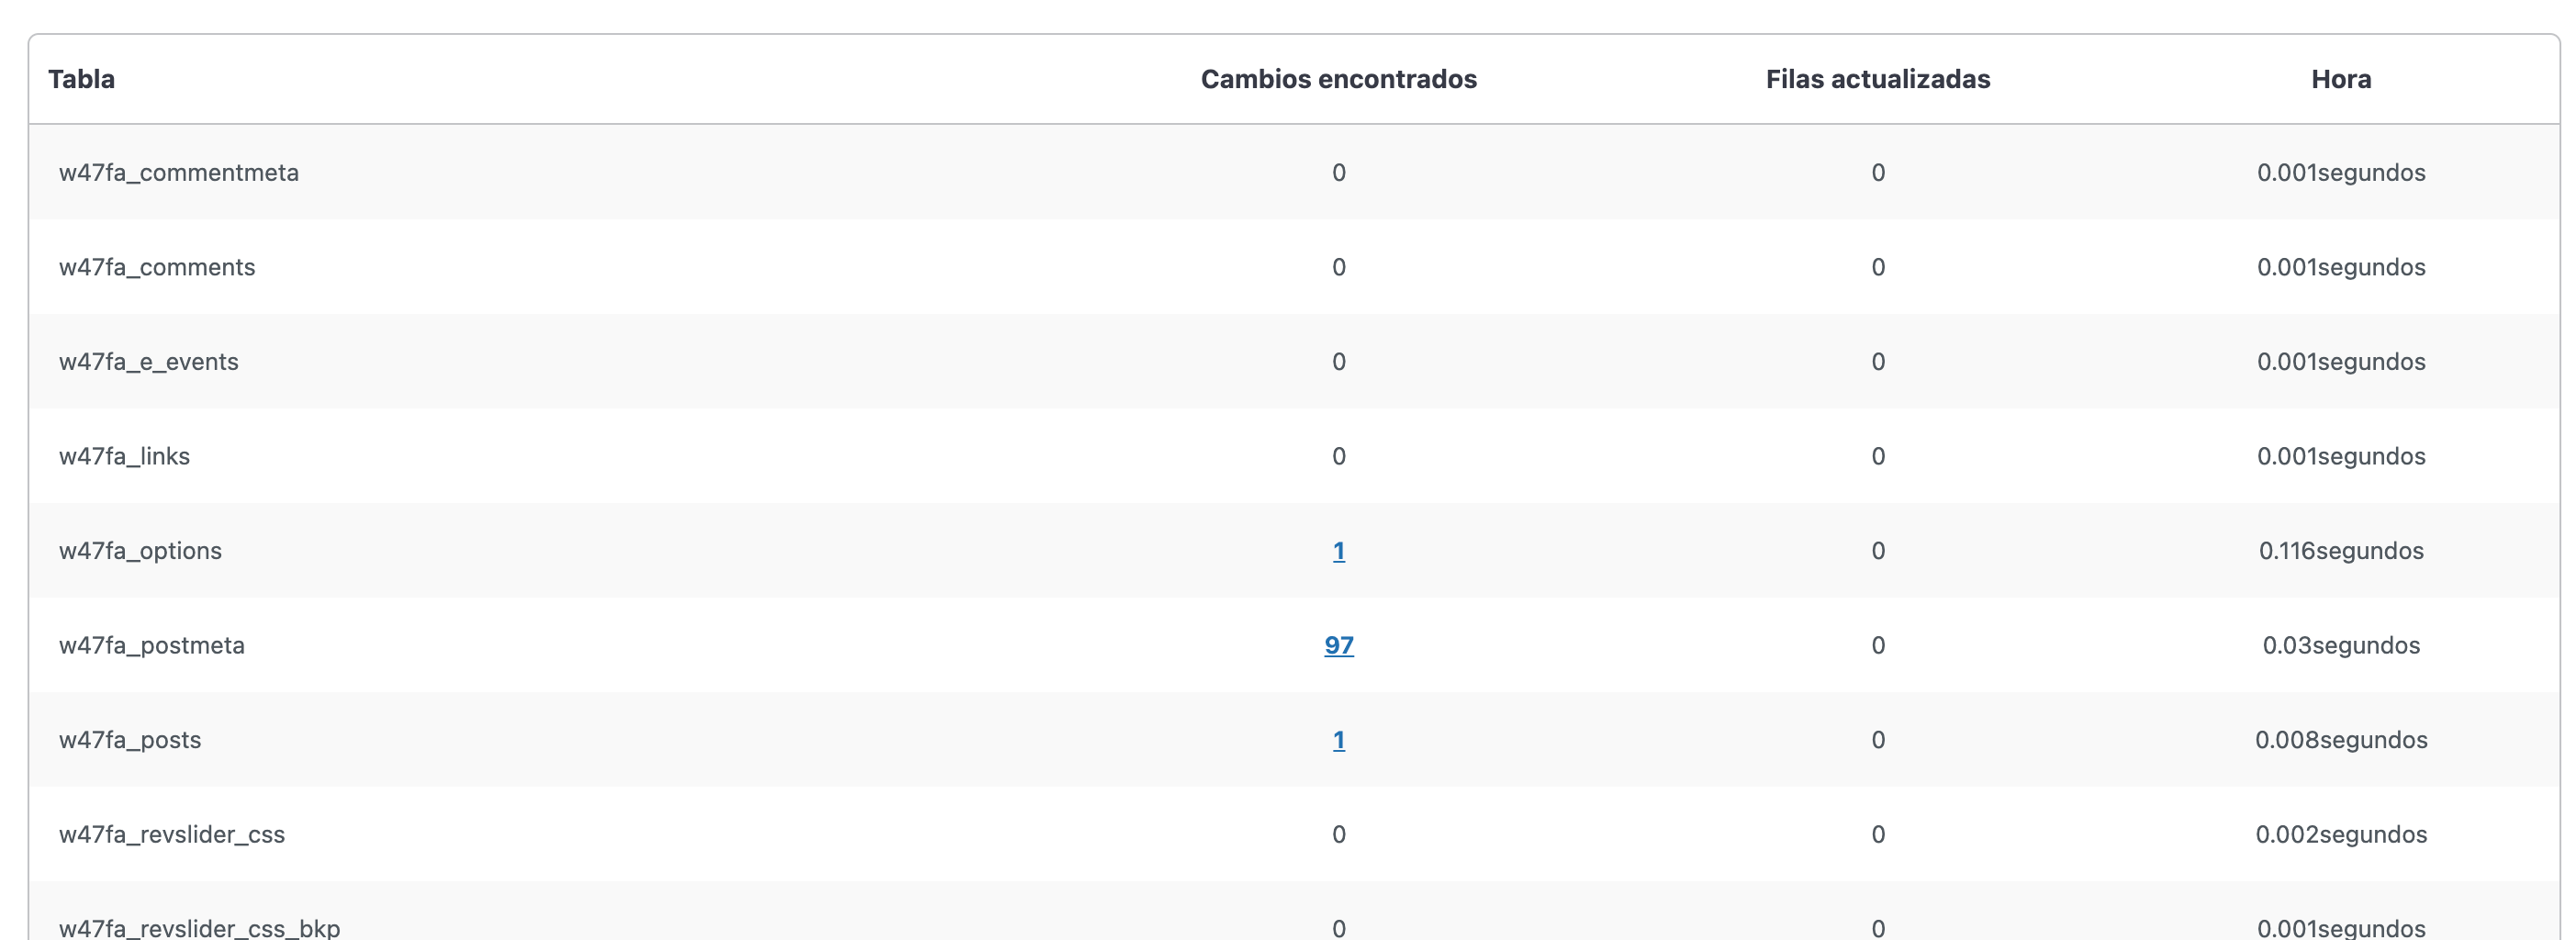Viewport: 2576px width, 940px height.
Task: Select the w47fa_revslider_css_bkp table name
Action: (199, 927)
